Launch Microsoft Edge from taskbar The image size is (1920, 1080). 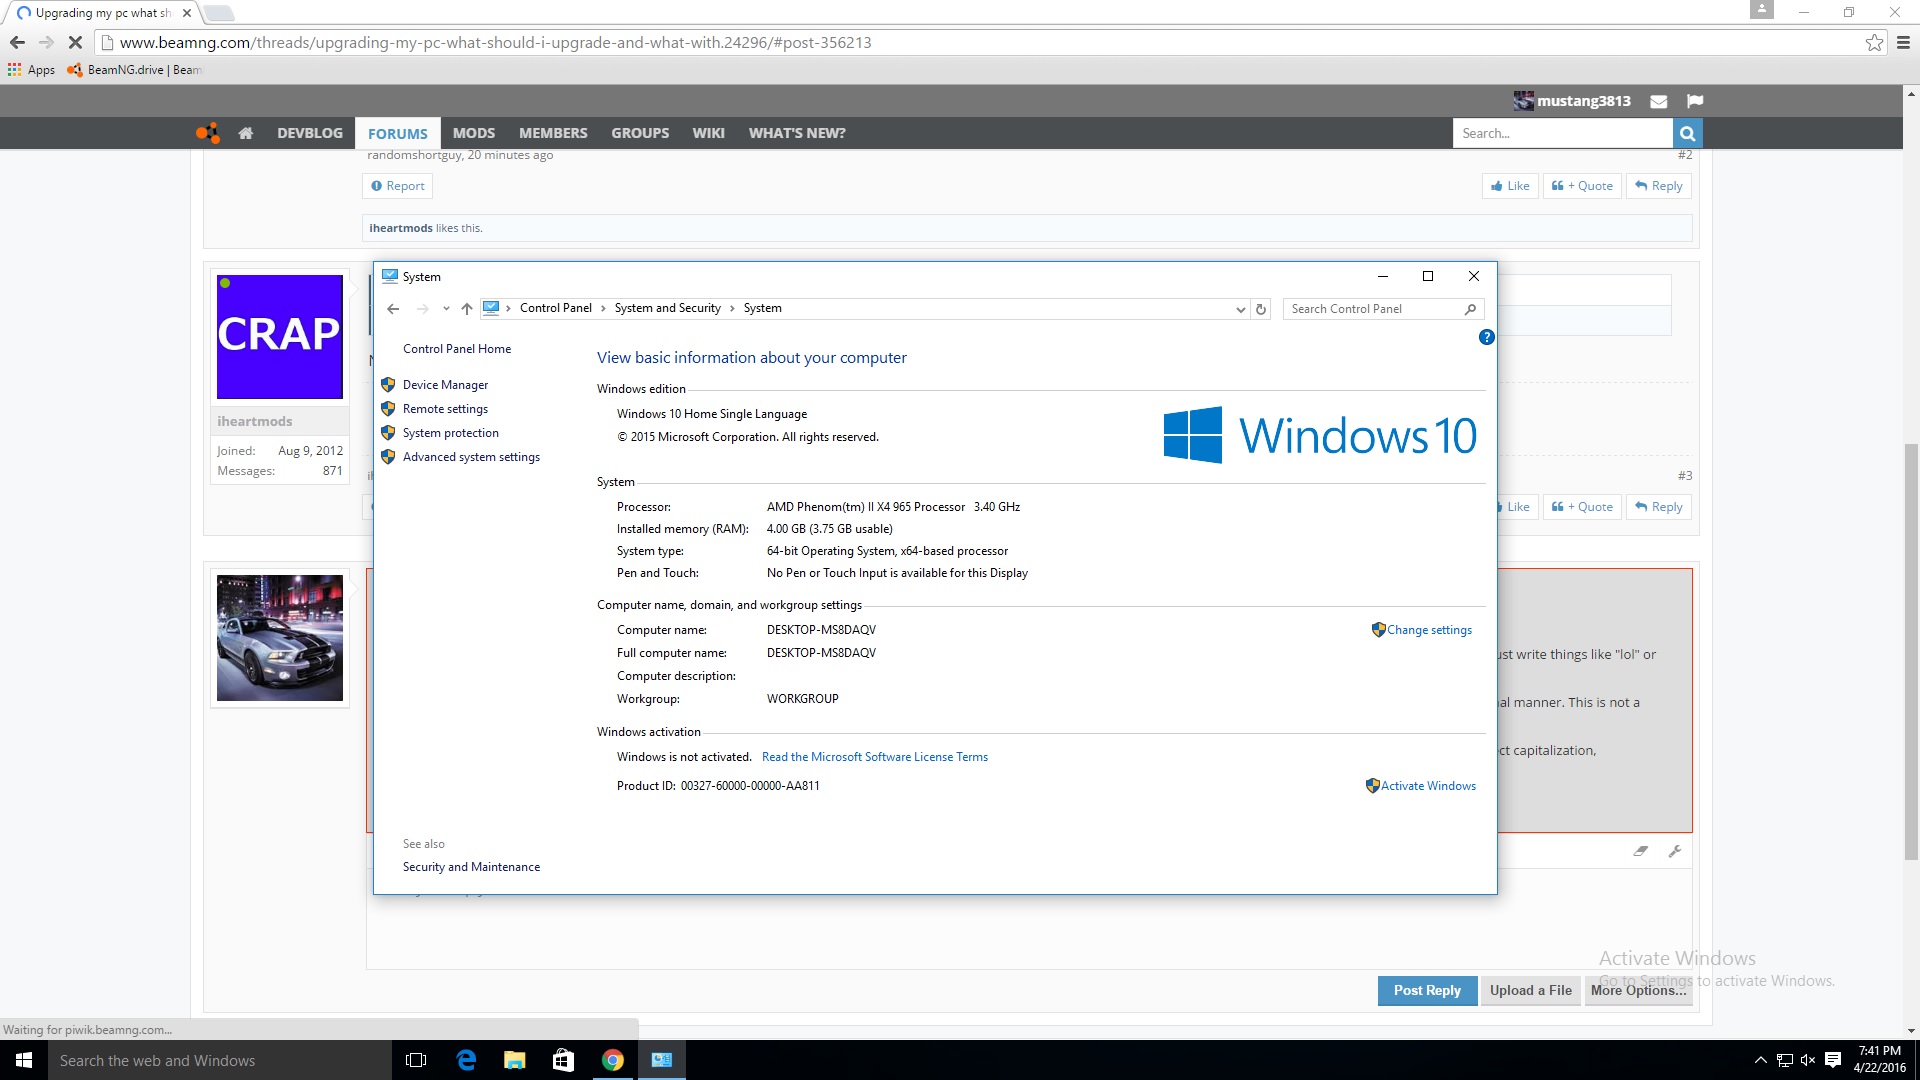(x=466, y=1060)
